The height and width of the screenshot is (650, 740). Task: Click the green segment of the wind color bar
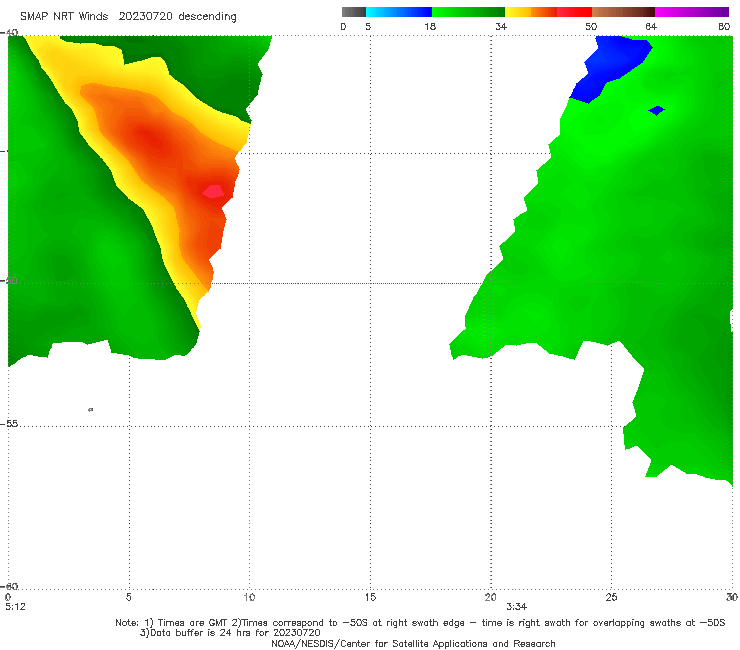pos(468,12)
